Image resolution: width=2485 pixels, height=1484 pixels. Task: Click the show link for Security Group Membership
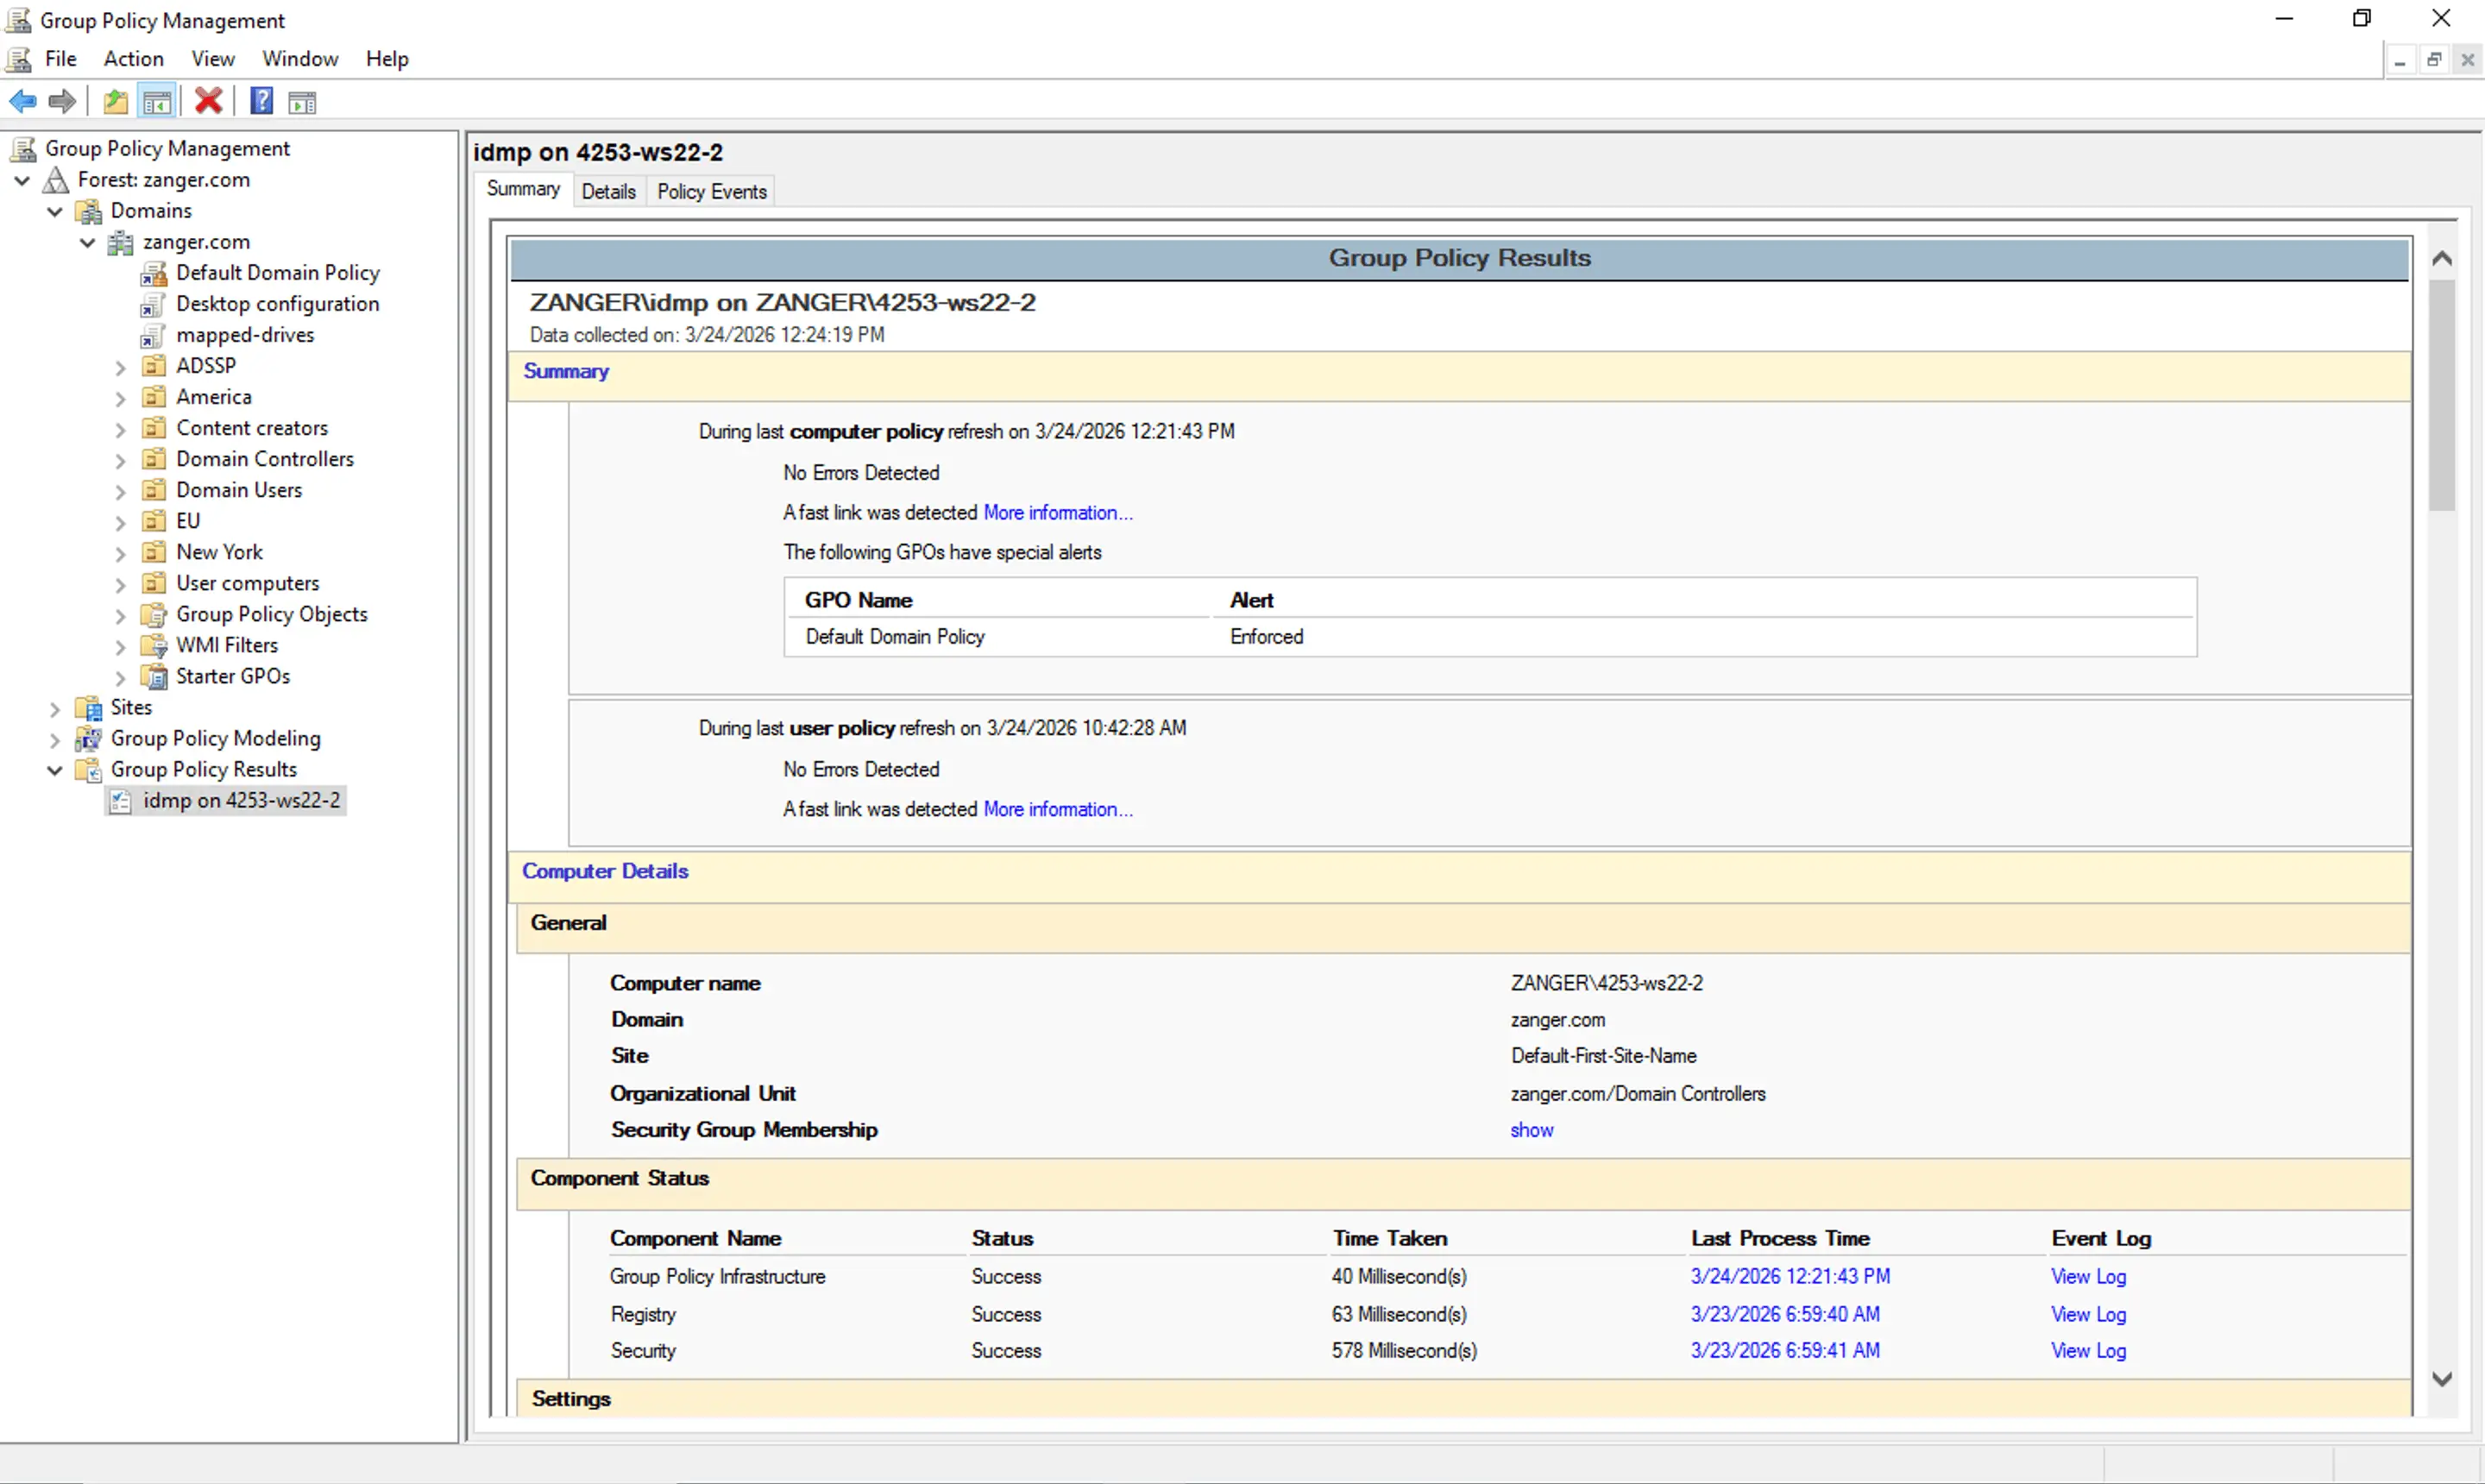click(1532, 1129)
